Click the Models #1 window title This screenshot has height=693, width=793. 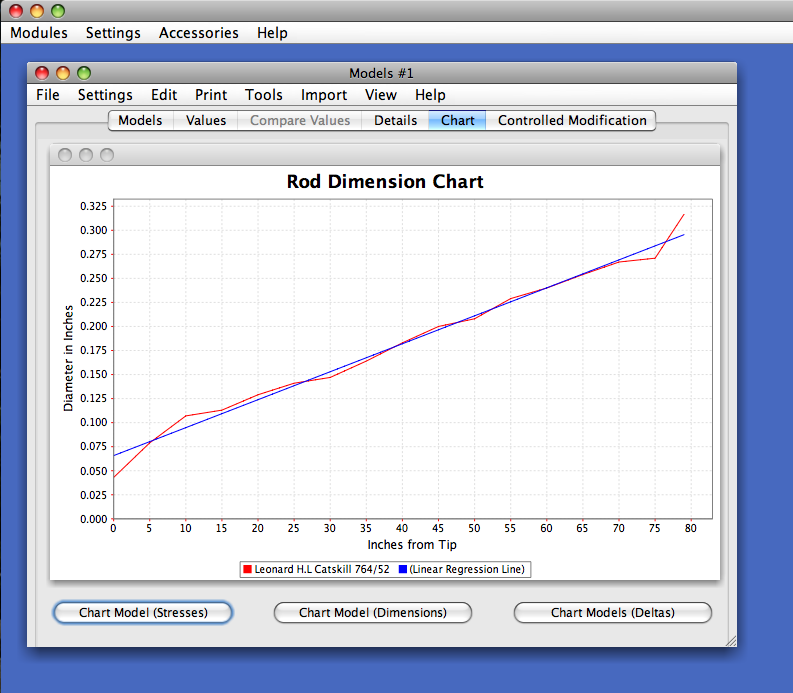[x=381, y=73]
